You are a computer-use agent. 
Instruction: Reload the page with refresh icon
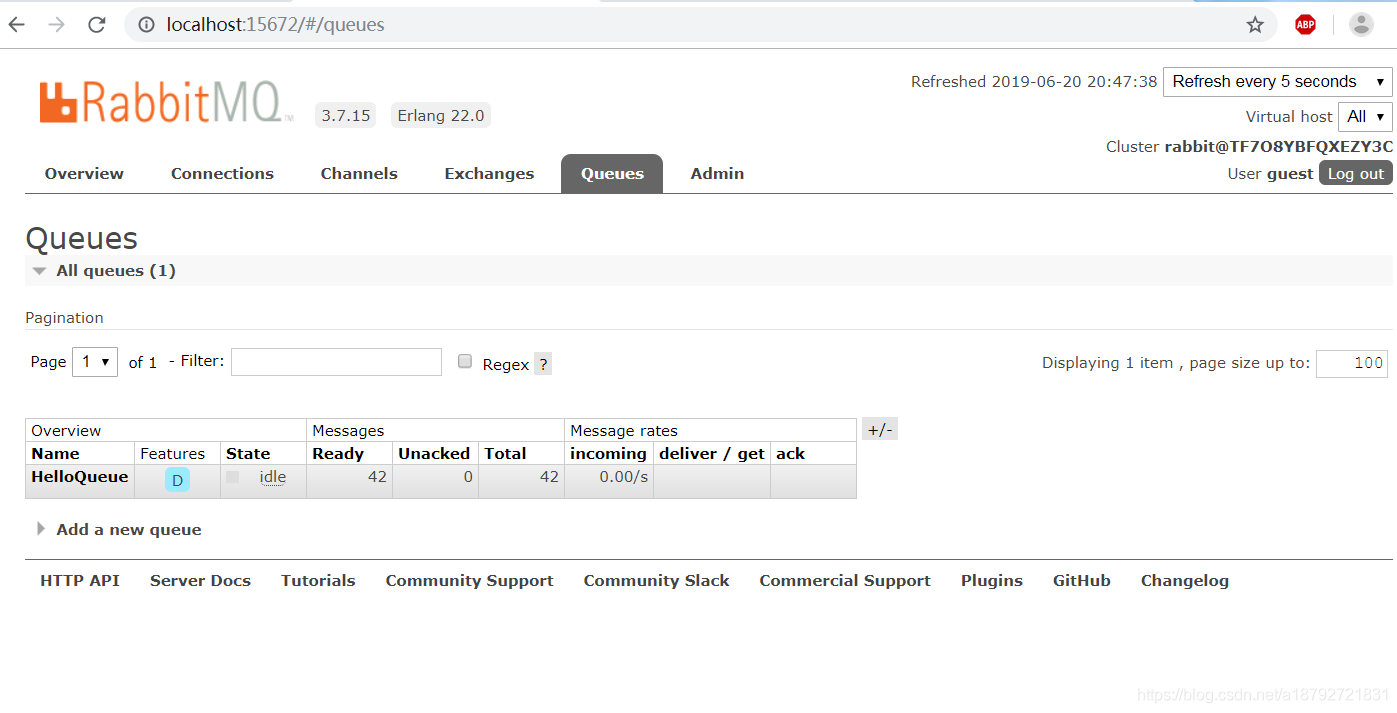point(97,25)
